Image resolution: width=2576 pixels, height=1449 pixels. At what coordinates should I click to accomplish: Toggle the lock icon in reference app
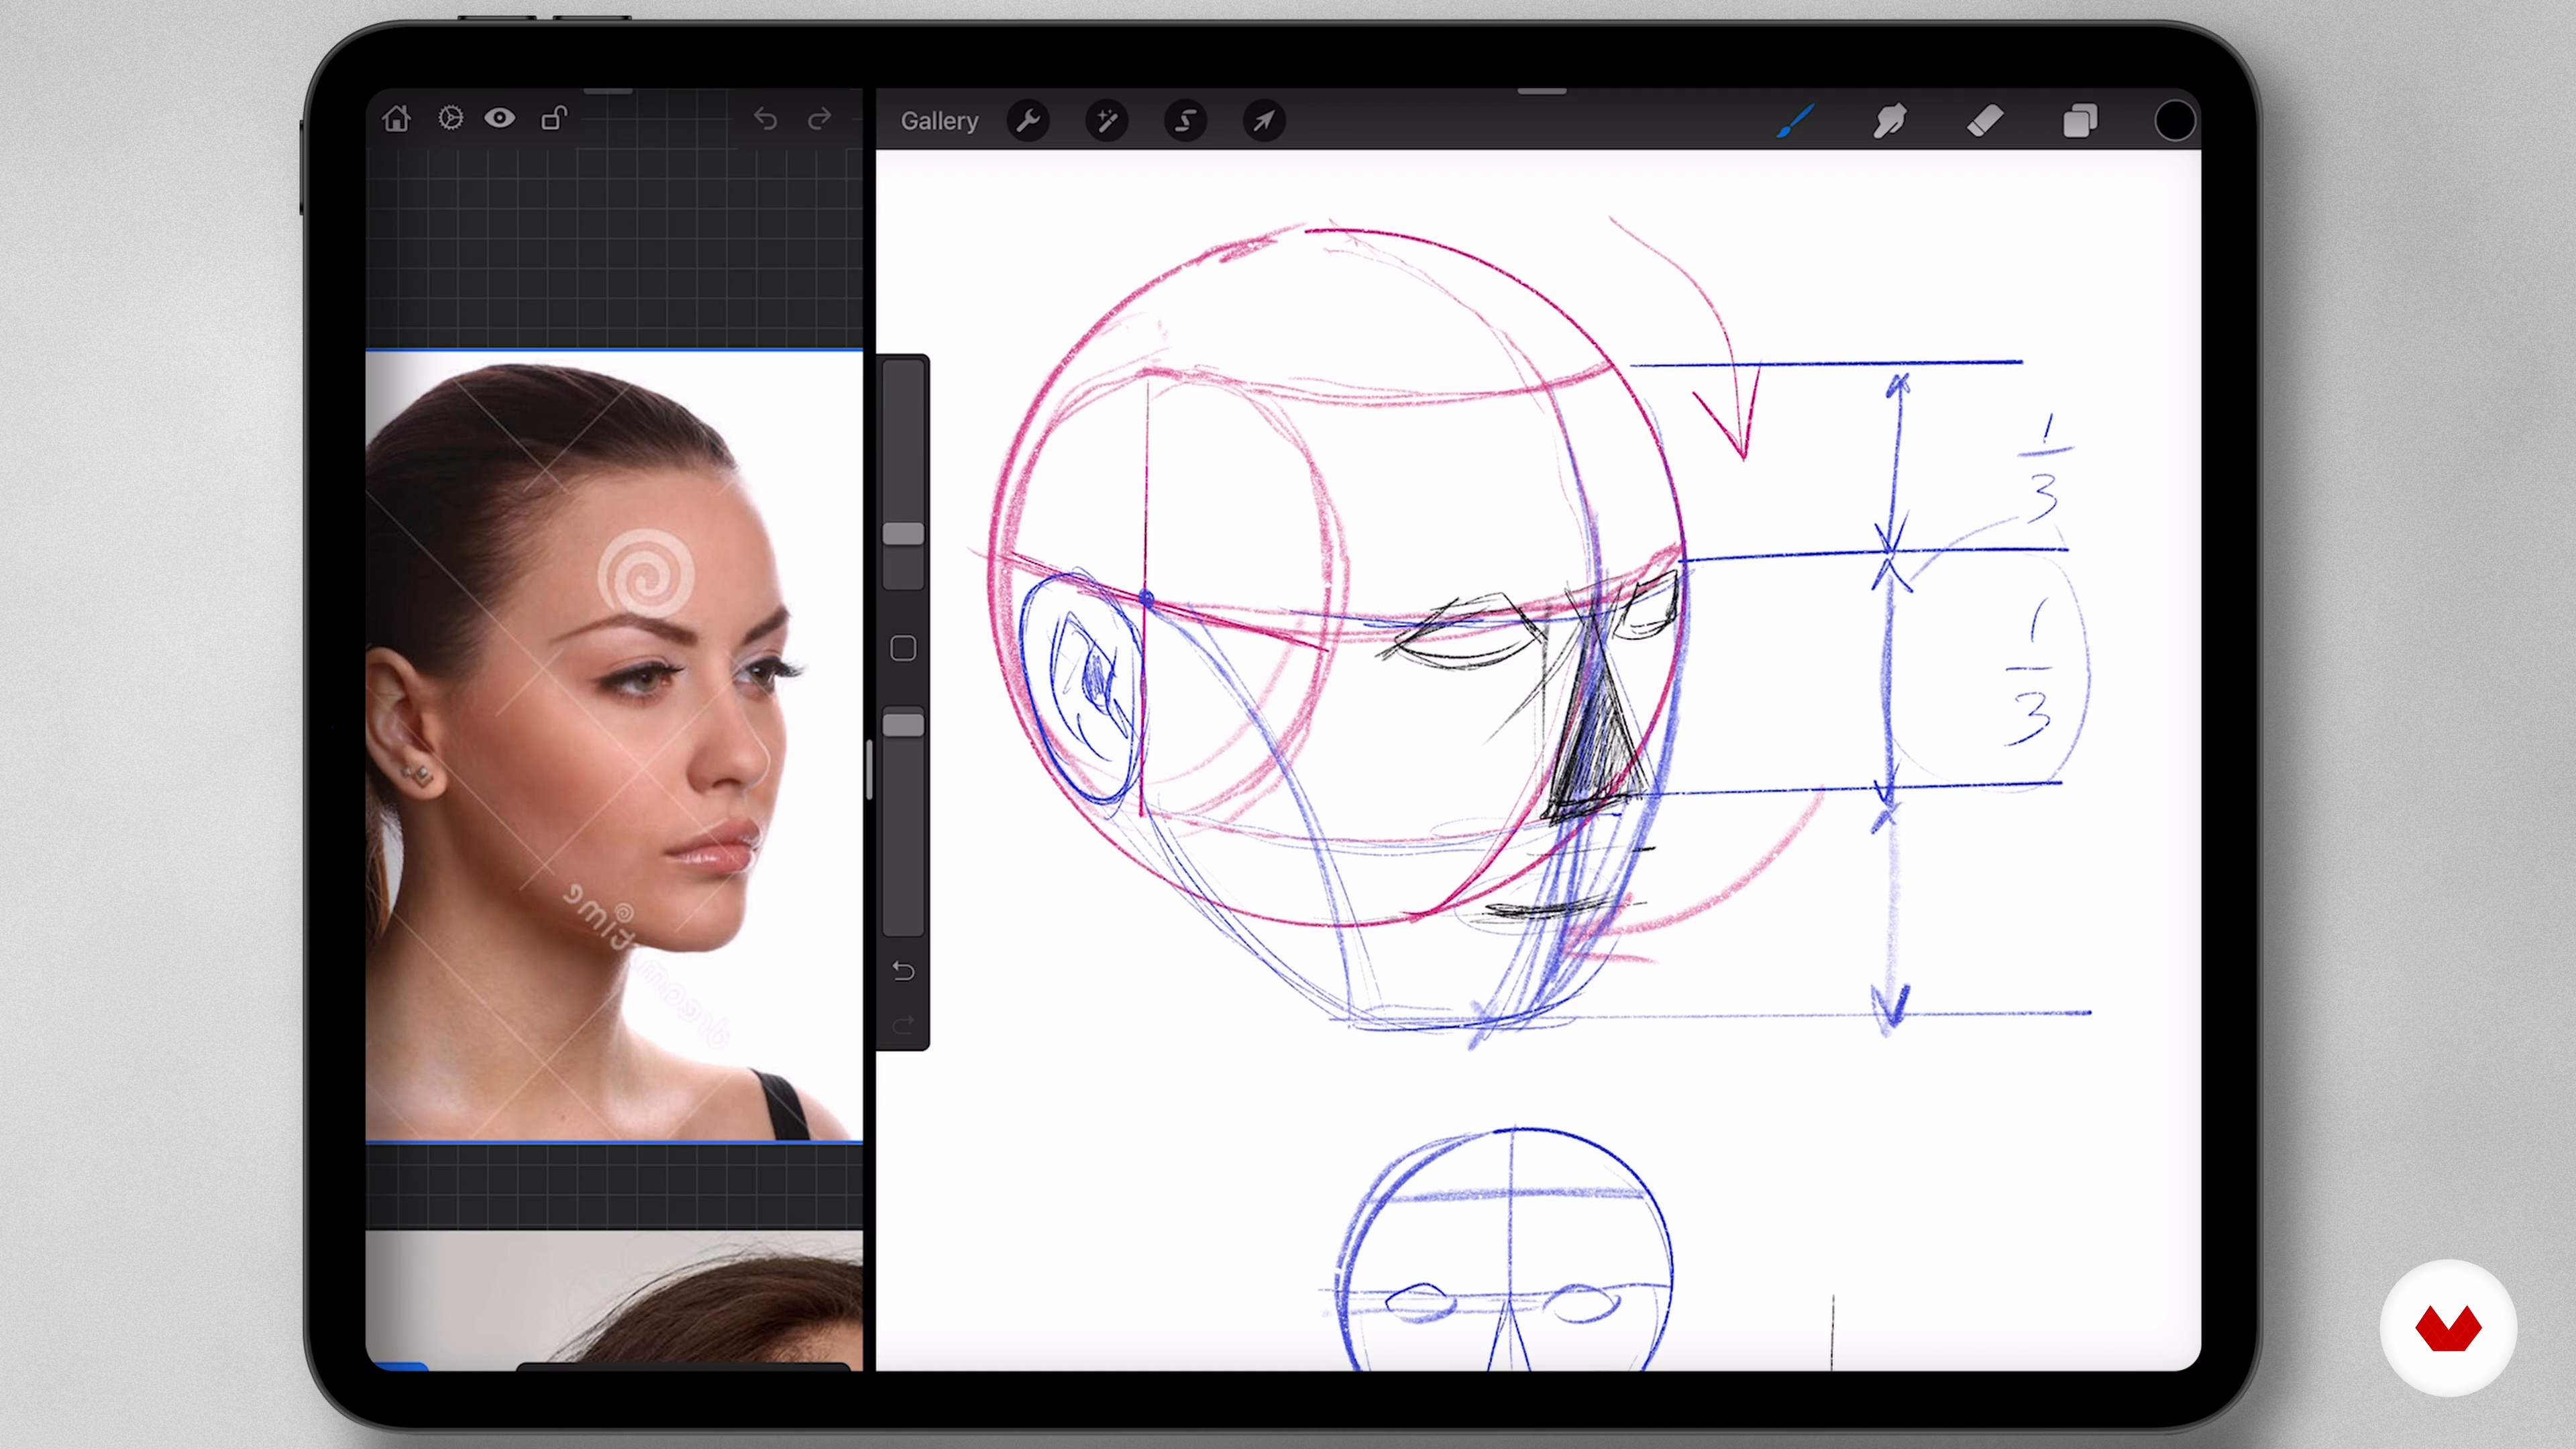pyautogui.click(x=554, y=118)
